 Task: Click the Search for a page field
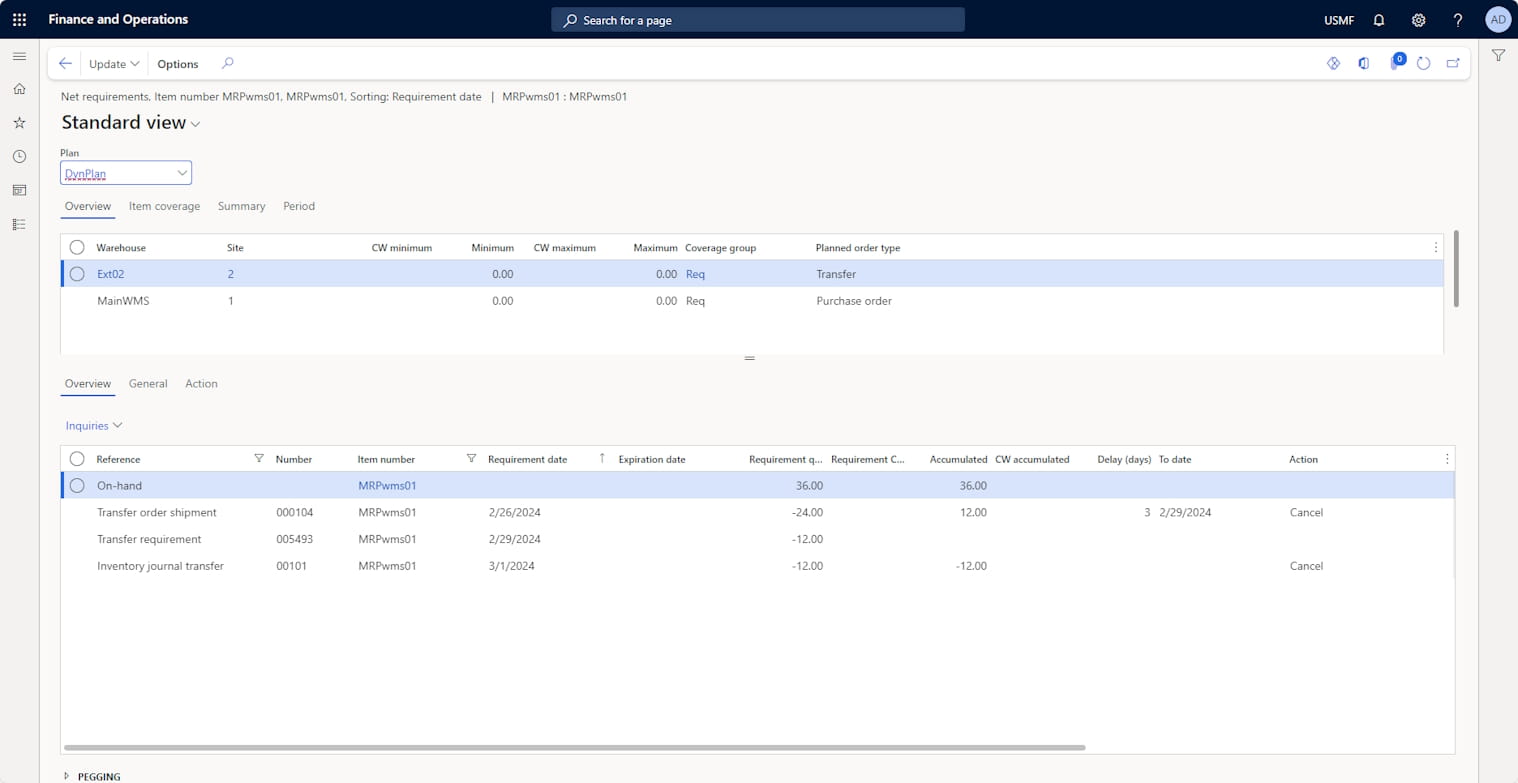757,20
